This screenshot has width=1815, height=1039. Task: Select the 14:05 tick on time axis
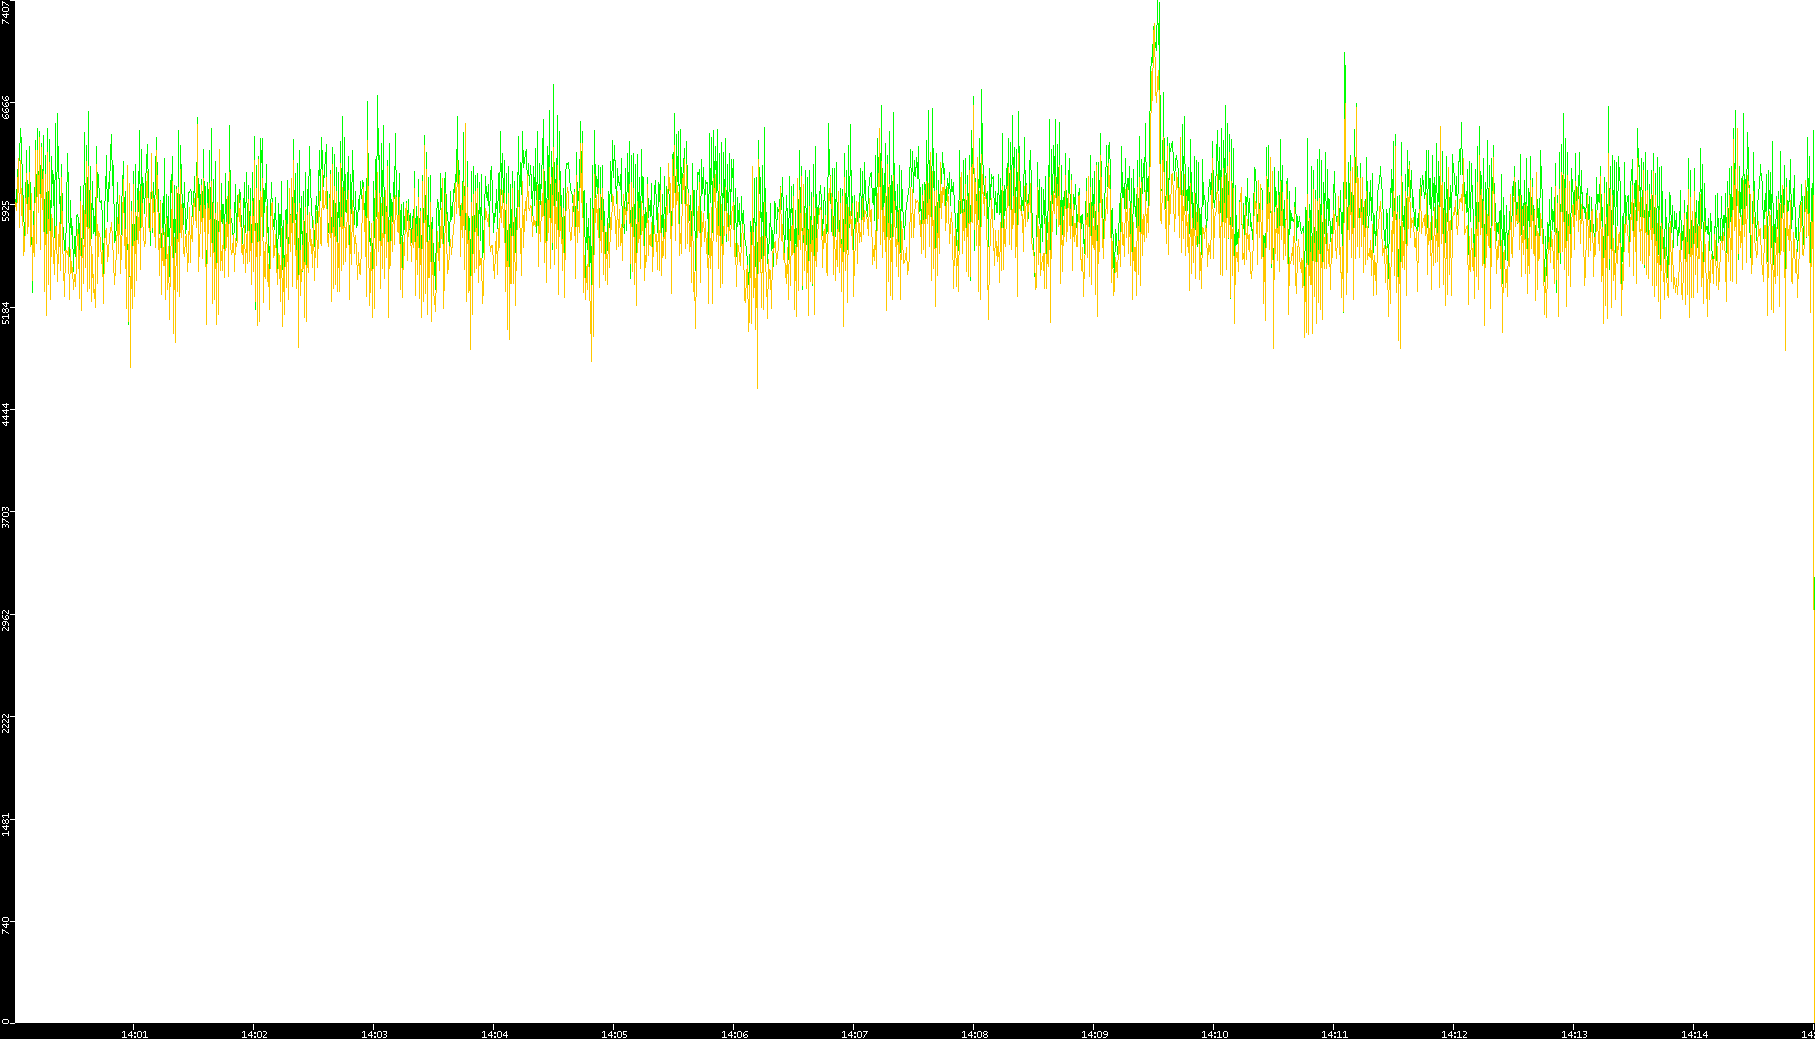tap(614, 1033)
